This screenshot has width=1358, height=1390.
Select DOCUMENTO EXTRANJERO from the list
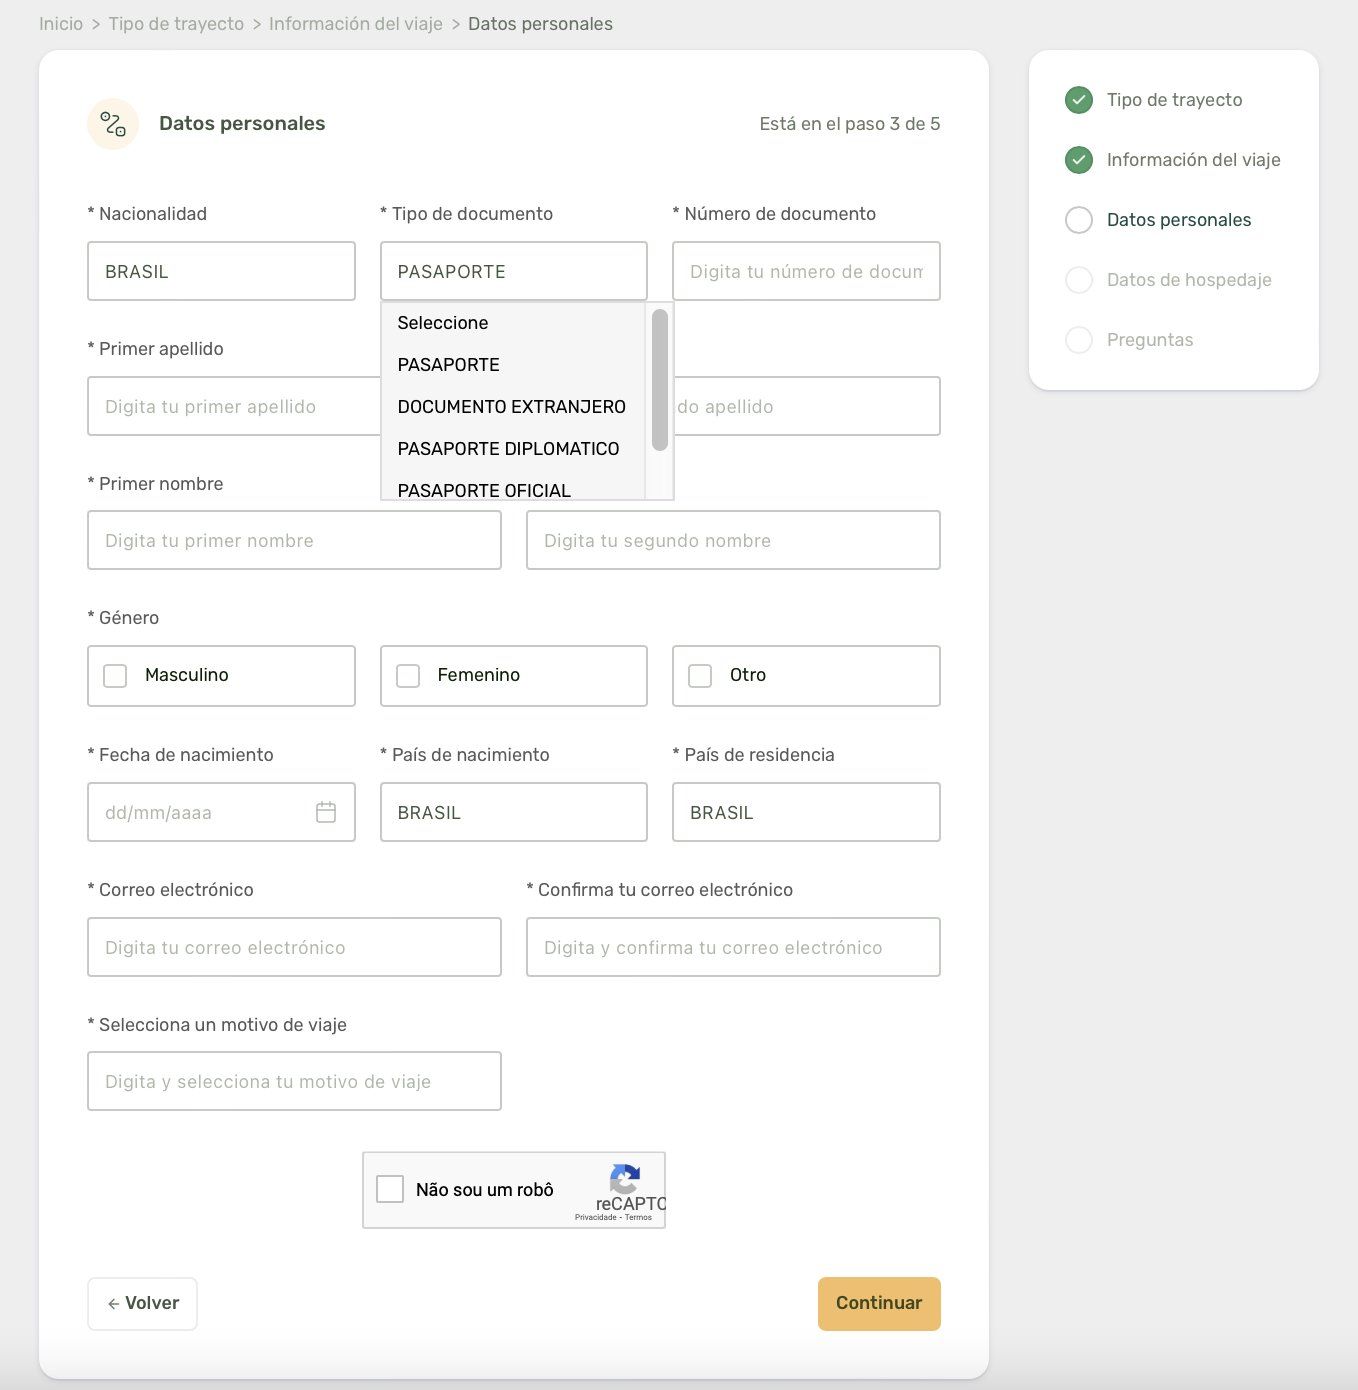pos(512,407)
